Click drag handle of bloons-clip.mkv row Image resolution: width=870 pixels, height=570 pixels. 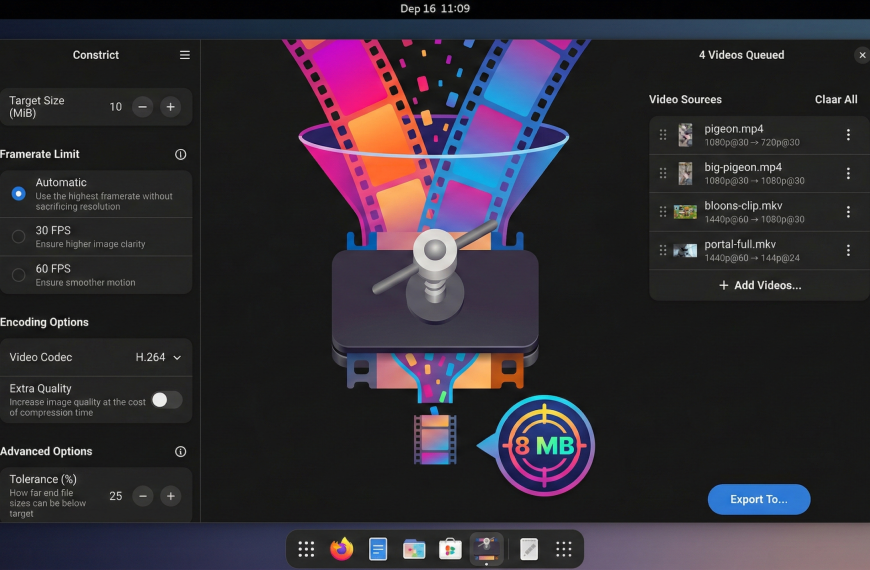pyautogui.click(x=662, y=211)
